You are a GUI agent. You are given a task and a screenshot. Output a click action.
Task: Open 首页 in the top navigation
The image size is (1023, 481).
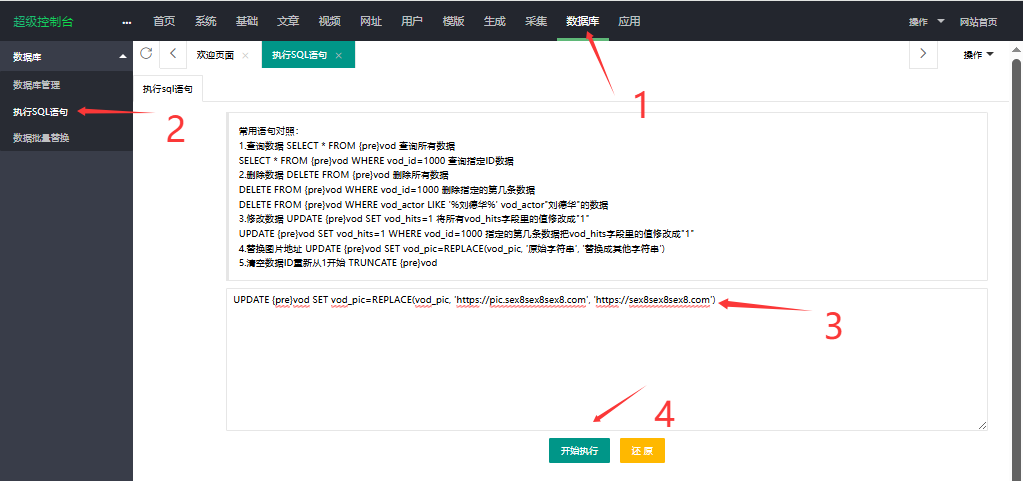pos(164,21)
